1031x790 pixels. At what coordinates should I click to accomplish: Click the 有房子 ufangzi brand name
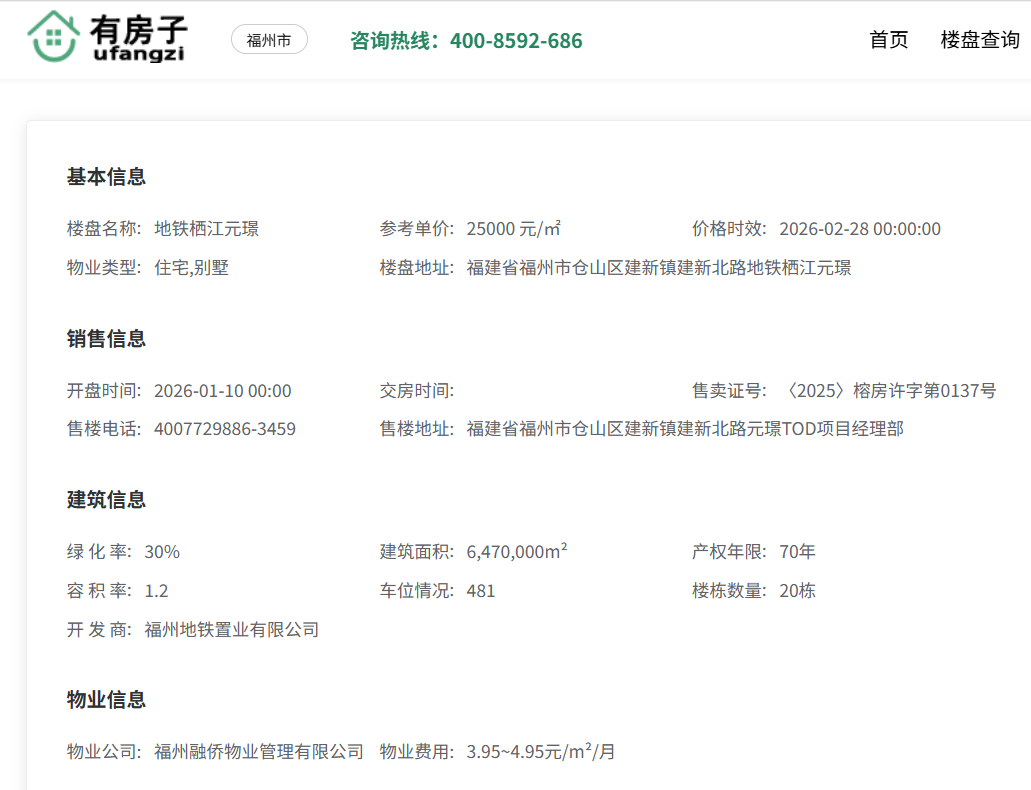[x=139, y=38]
